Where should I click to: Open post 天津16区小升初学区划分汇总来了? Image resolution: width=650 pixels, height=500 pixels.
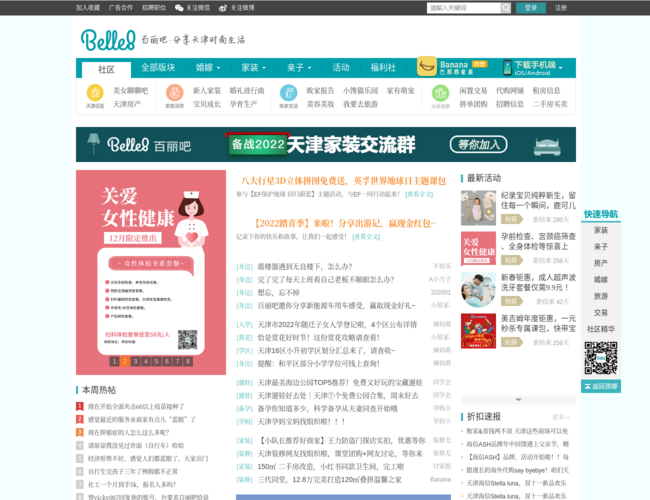click(x=327, y=351)
